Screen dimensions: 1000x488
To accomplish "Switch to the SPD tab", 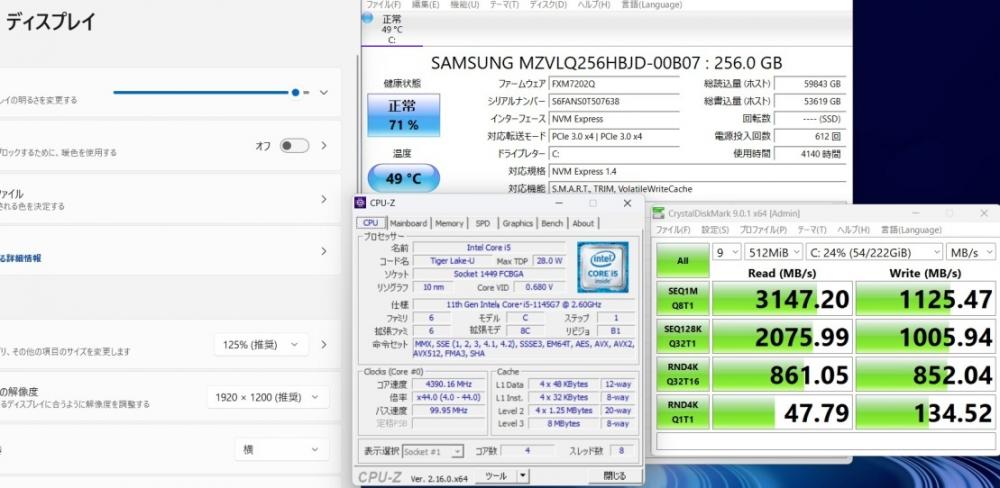I will (483, 223).
